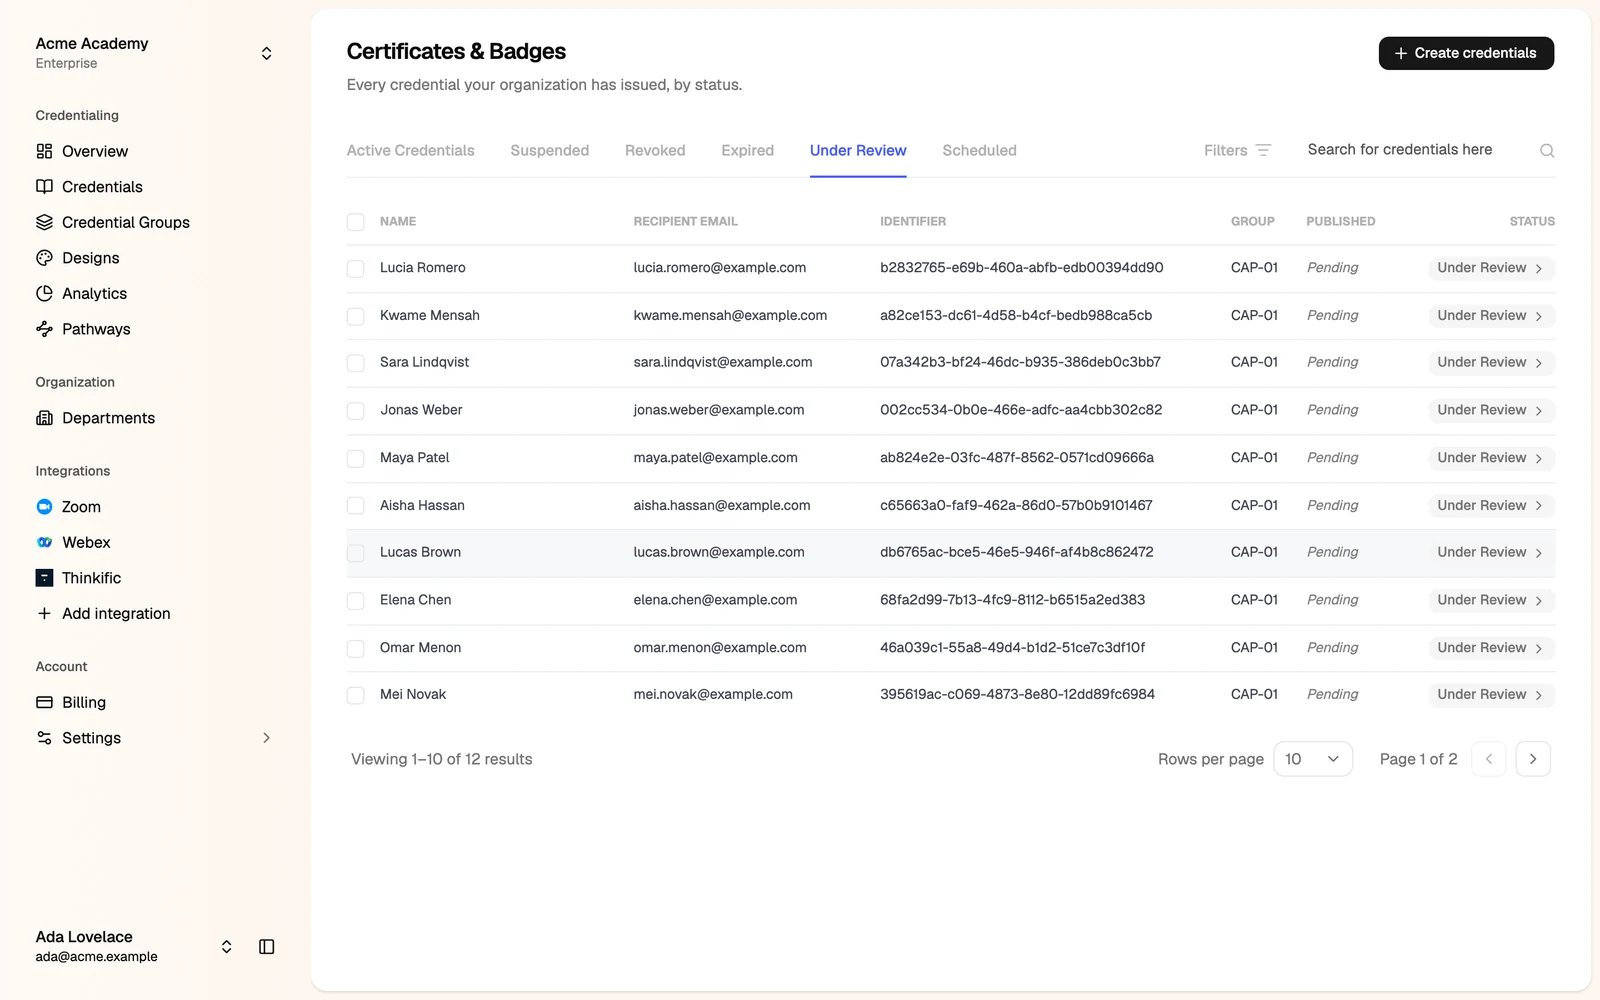Focus the Search for credentials field

[1420, 150]
